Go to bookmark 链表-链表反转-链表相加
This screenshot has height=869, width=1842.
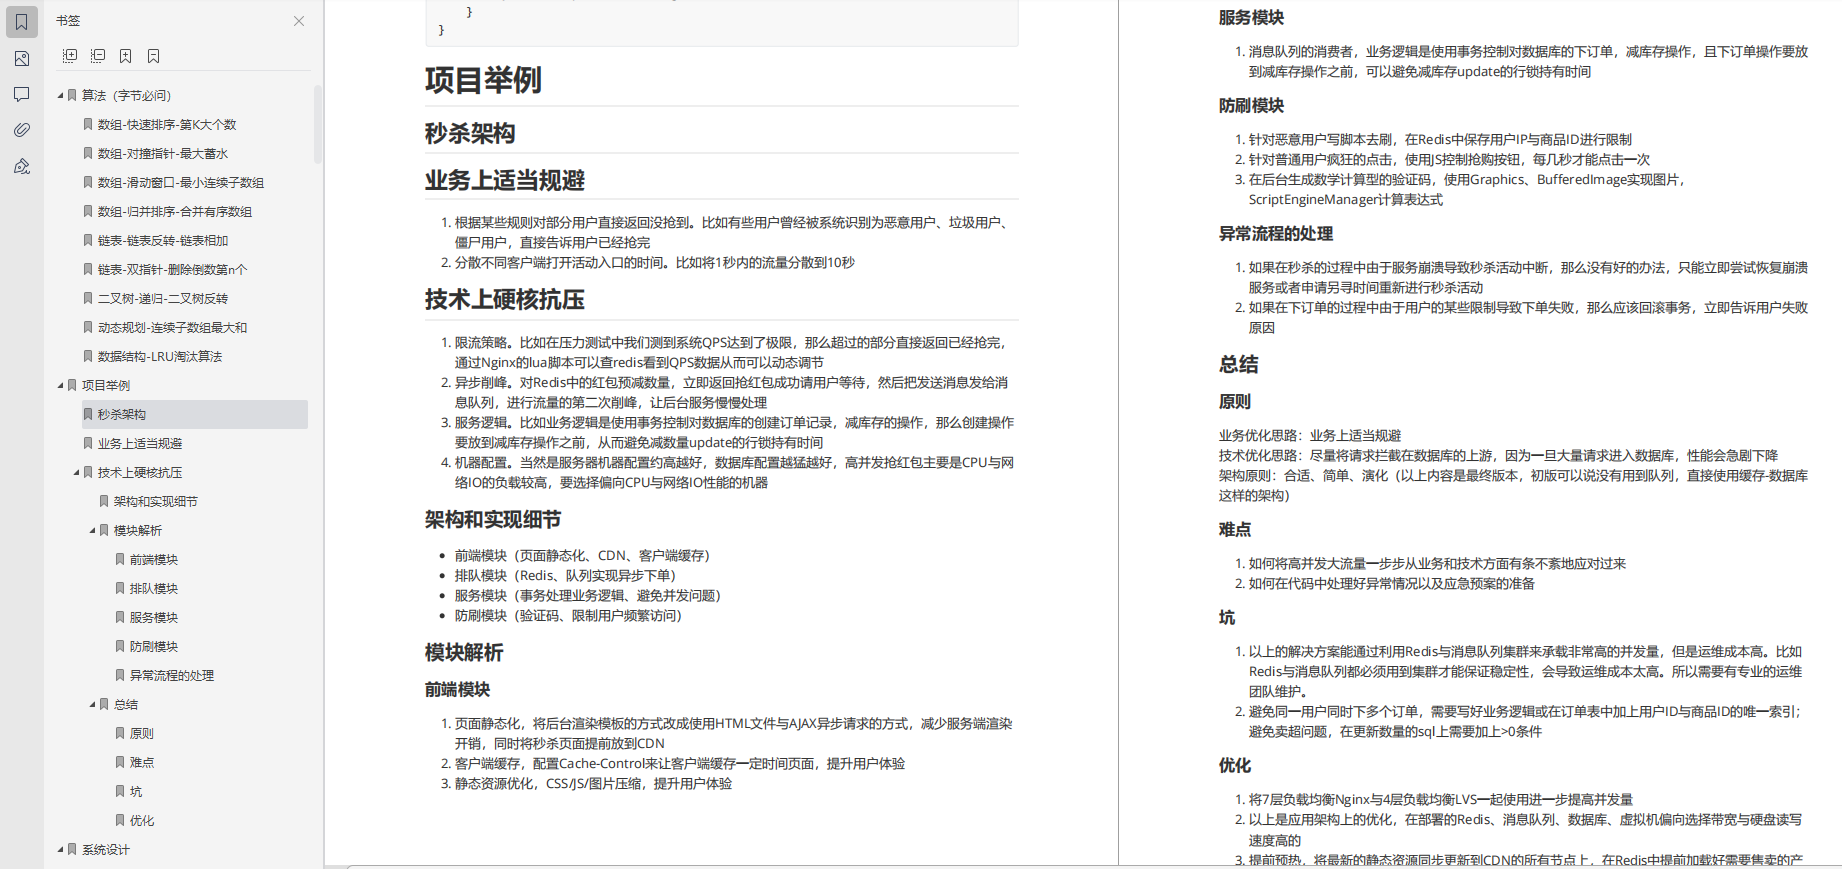[163, 241]
